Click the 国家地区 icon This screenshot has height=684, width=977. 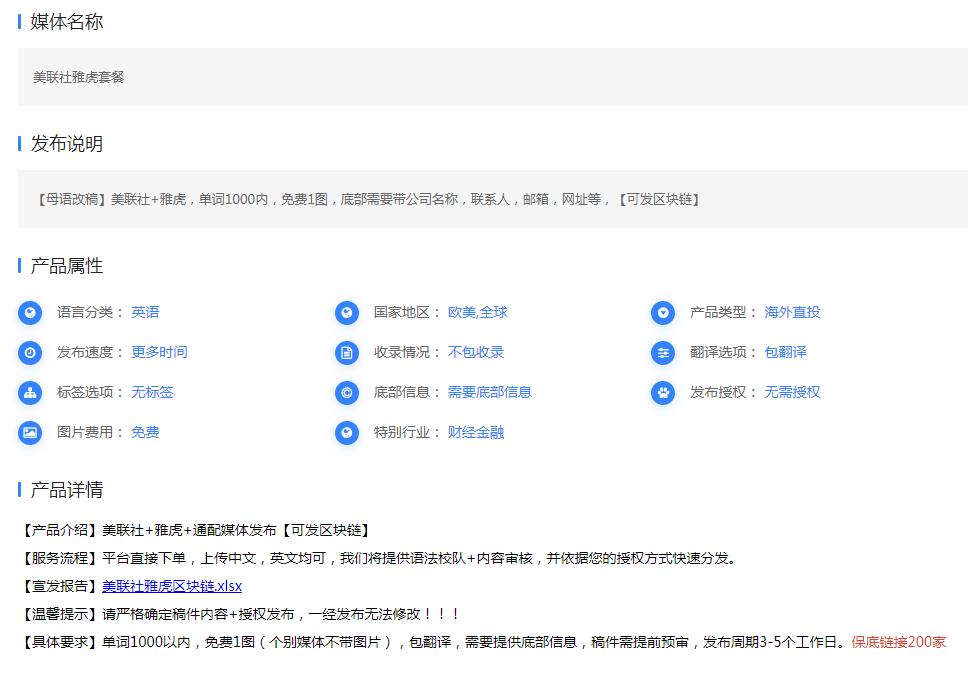(x=346, y=313)
